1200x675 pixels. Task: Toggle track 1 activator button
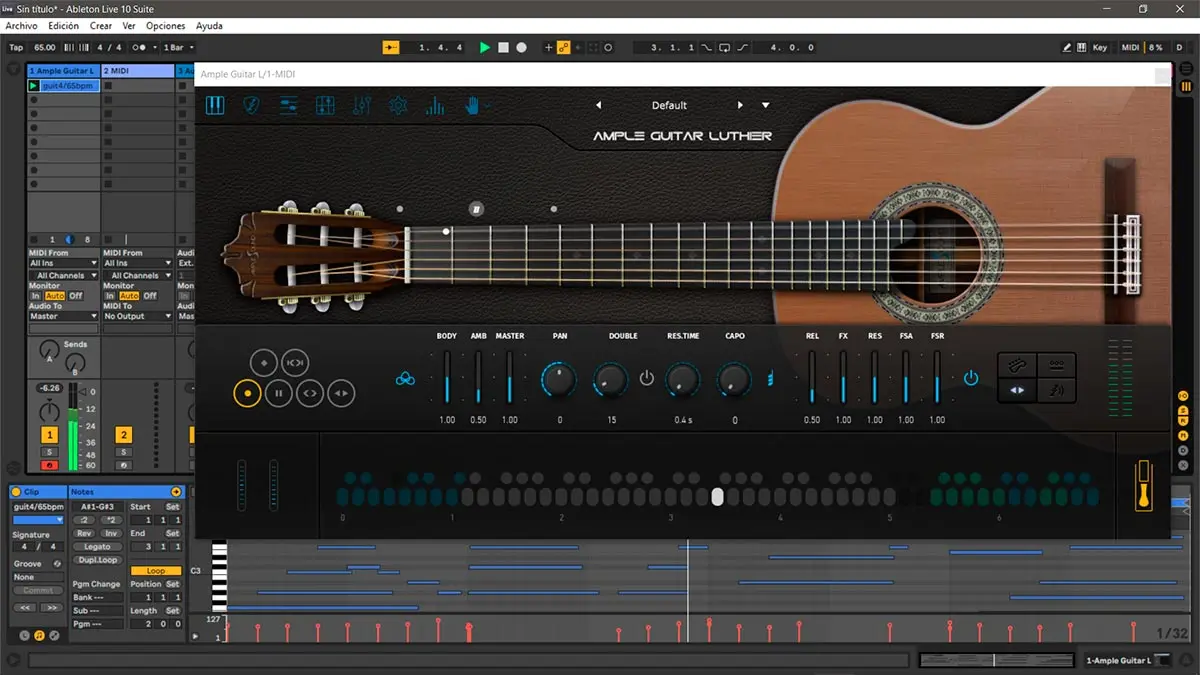49,435
